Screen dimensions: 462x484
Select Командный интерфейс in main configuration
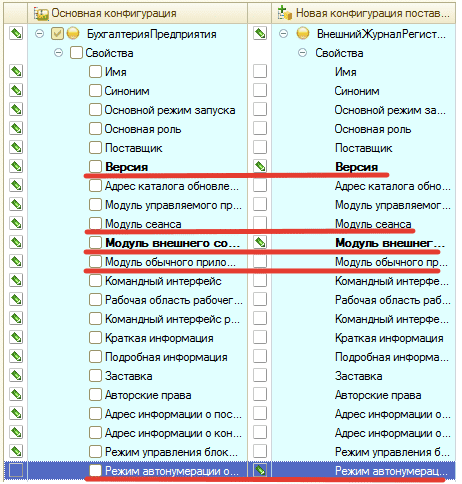click(163, 281)
